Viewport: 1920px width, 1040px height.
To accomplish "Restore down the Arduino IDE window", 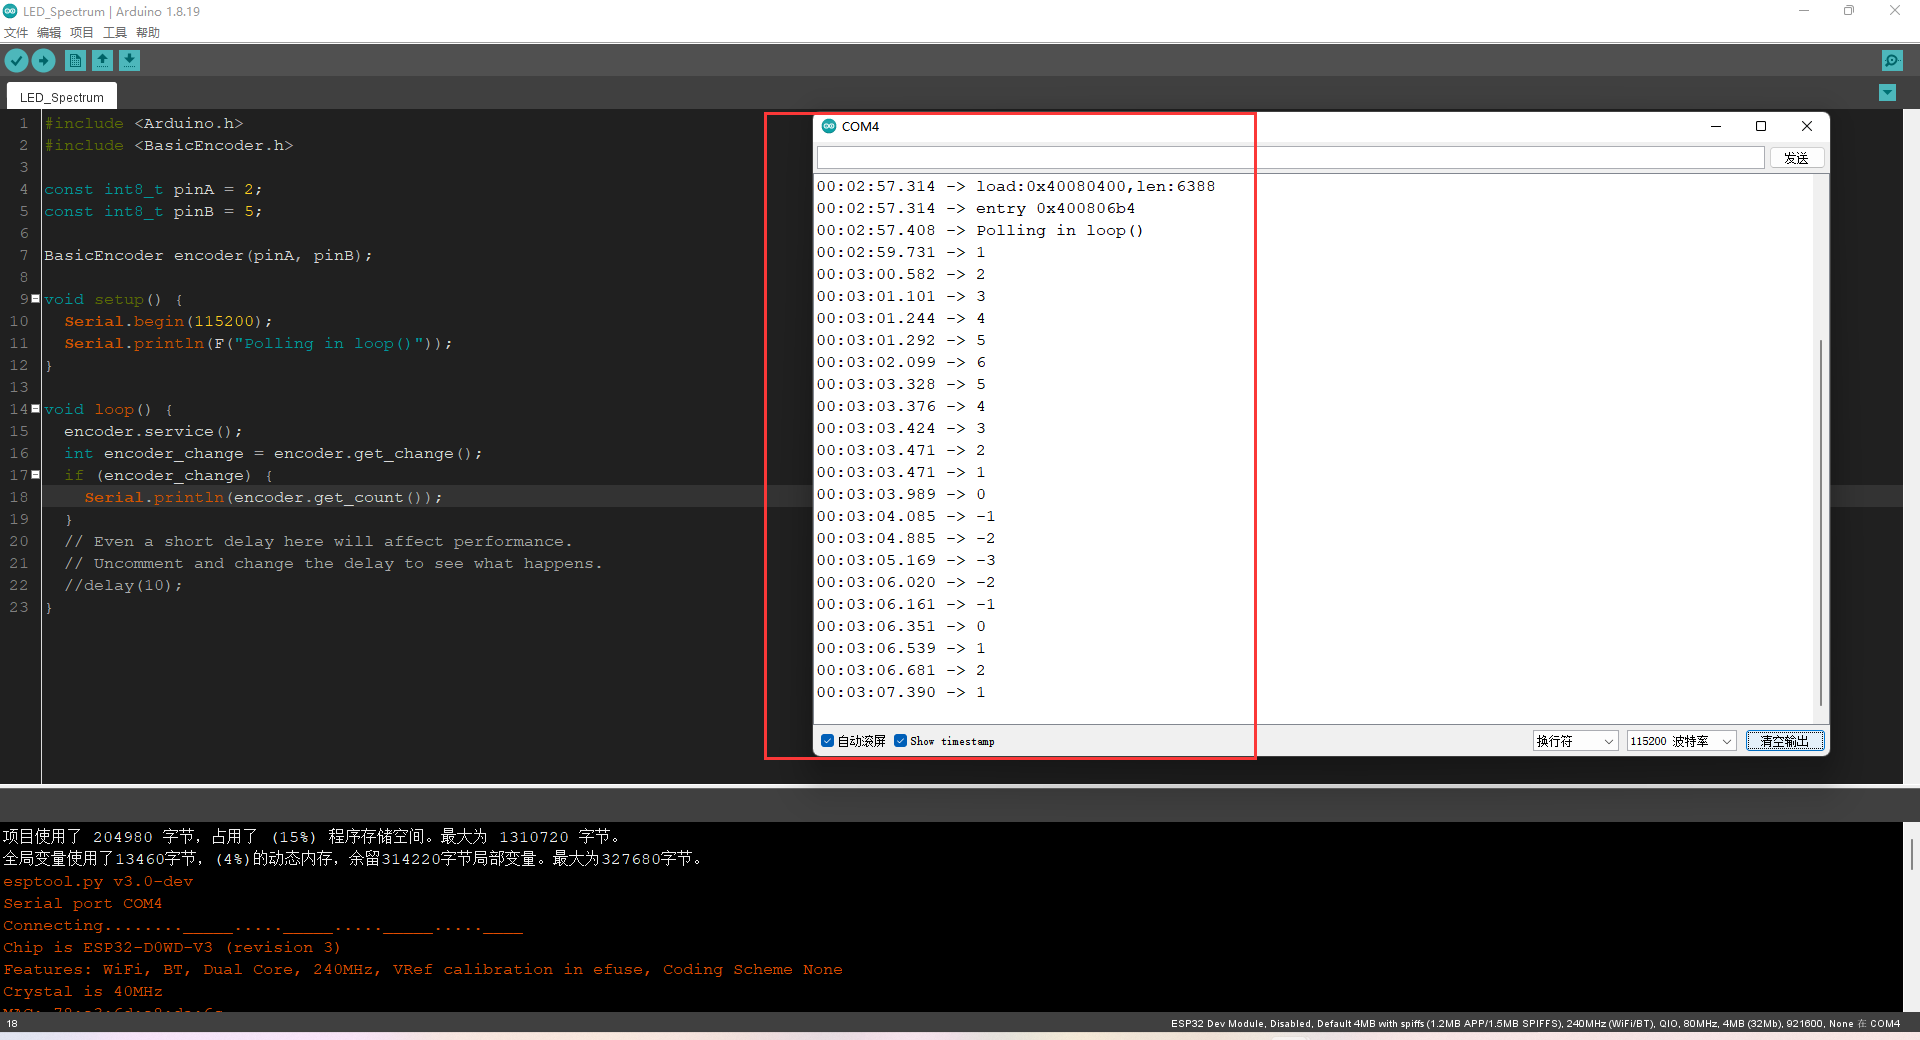I will click(1849, 11).
